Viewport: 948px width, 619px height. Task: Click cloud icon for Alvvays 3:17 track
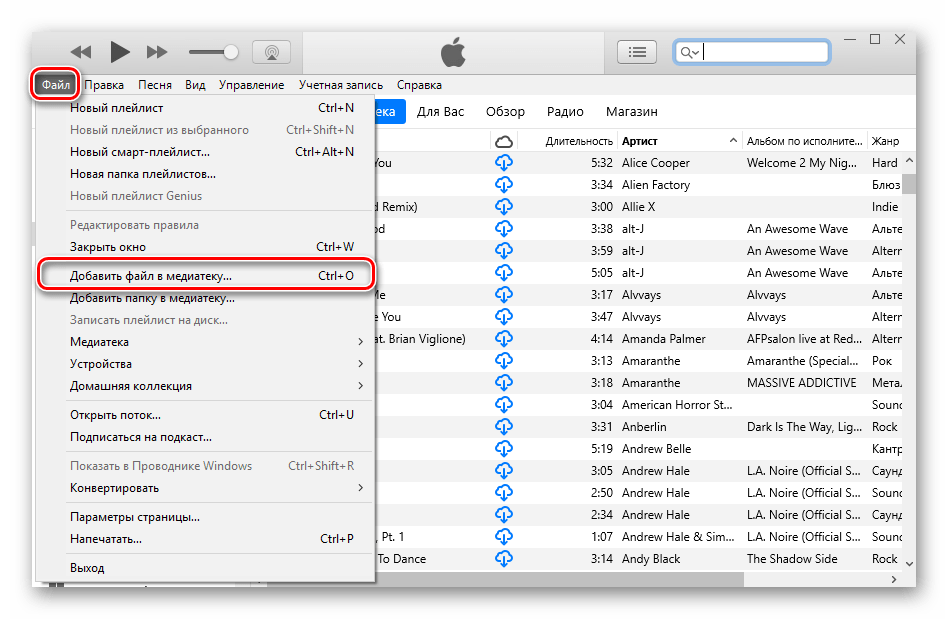[504, 294]
